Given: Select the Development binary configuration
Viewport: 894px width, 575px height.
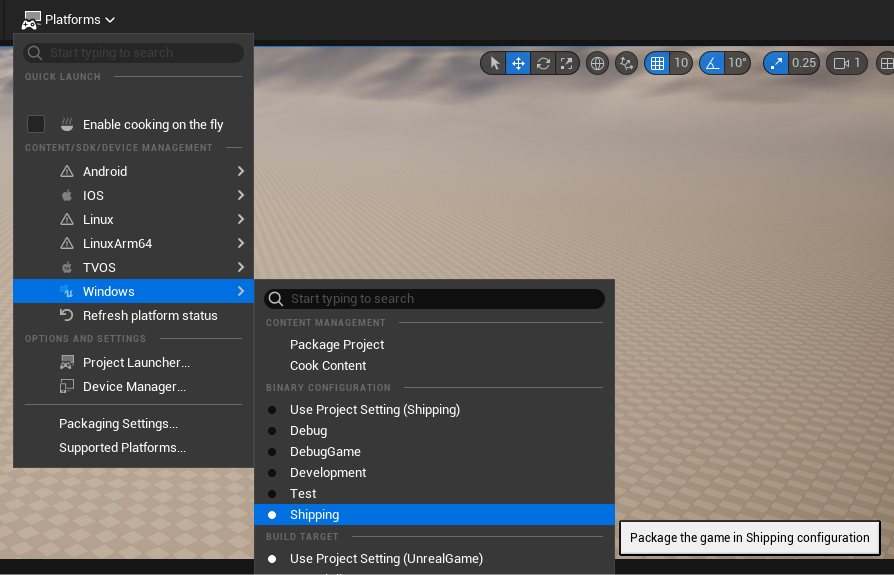Looking at the screenshot, I should (328, 472).
